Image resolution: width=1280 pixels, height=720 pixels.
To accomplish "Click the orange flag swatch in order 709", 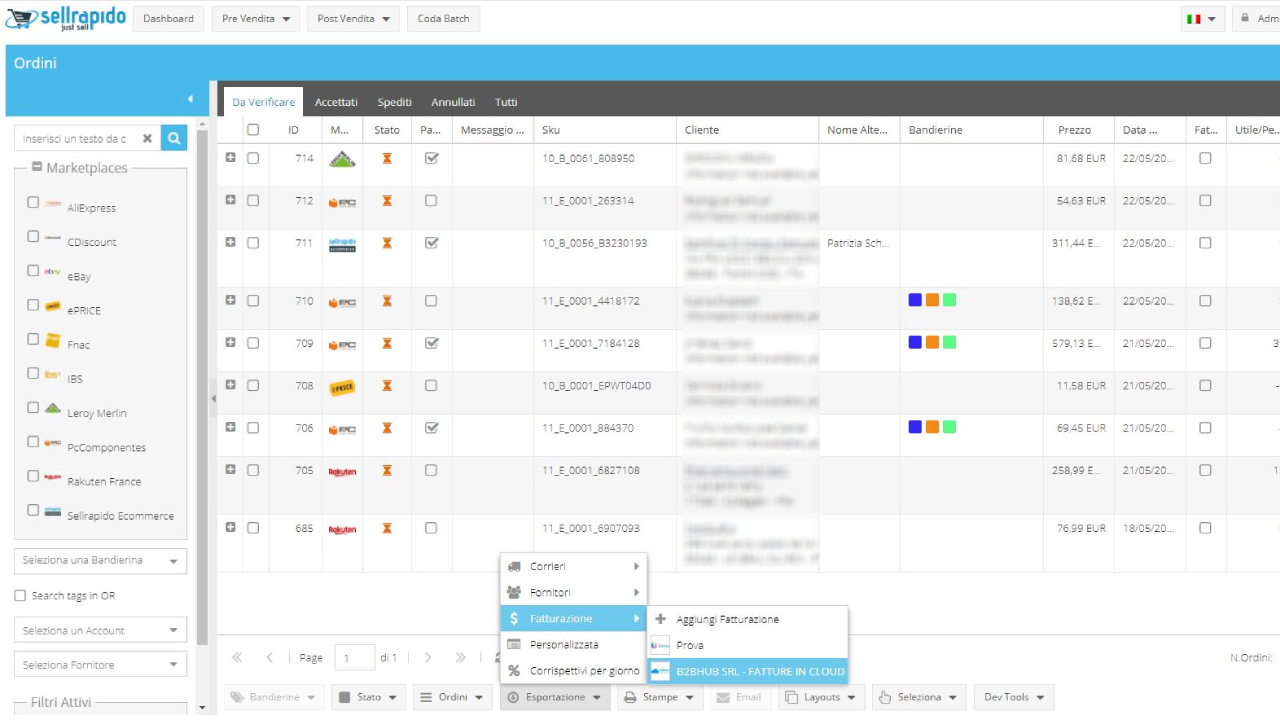I will point(932,342).
